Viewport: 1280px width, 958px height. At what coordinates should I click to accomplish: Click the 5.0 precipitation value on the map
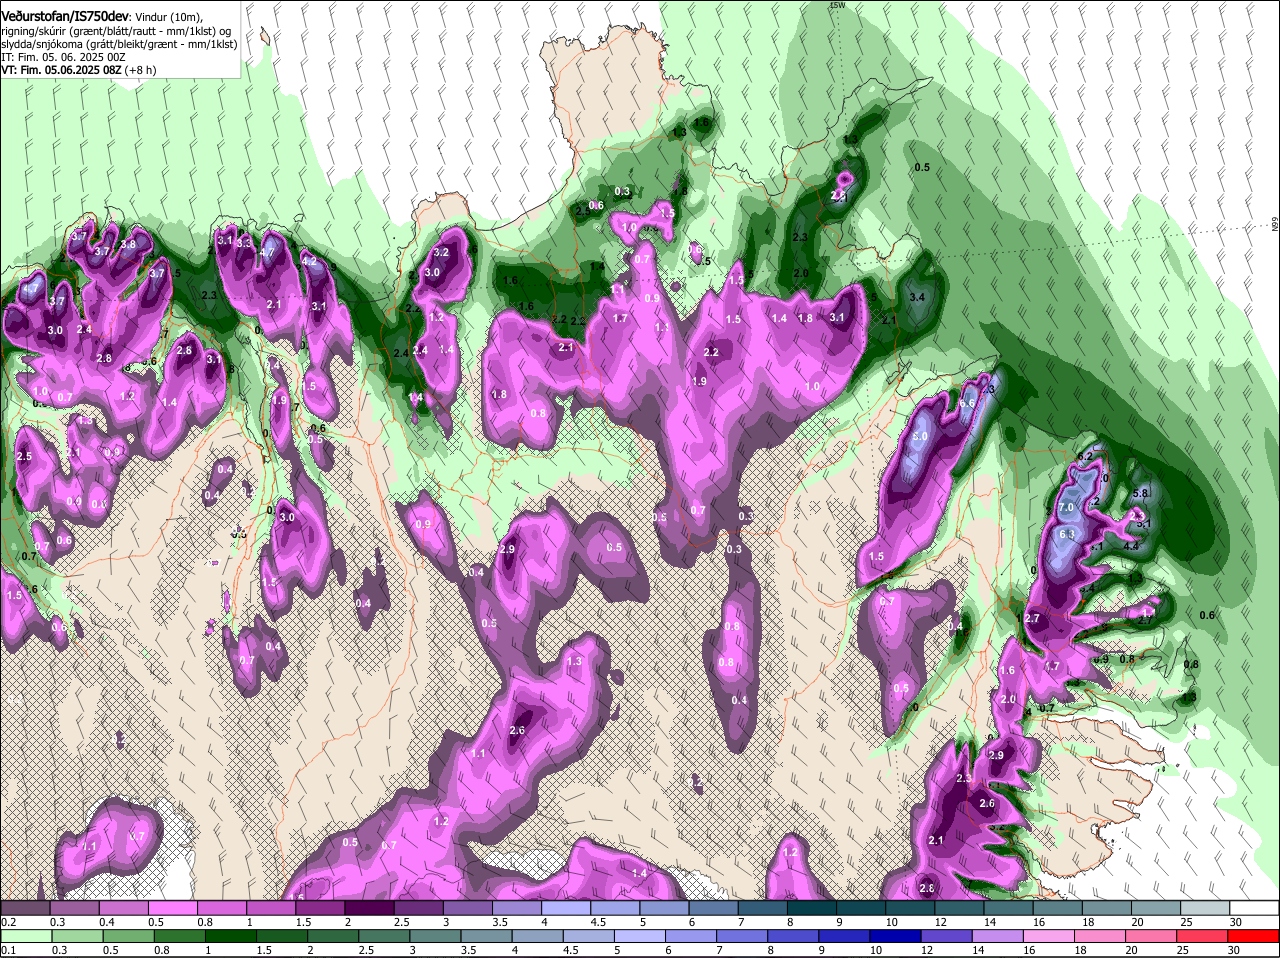(921, 437)
